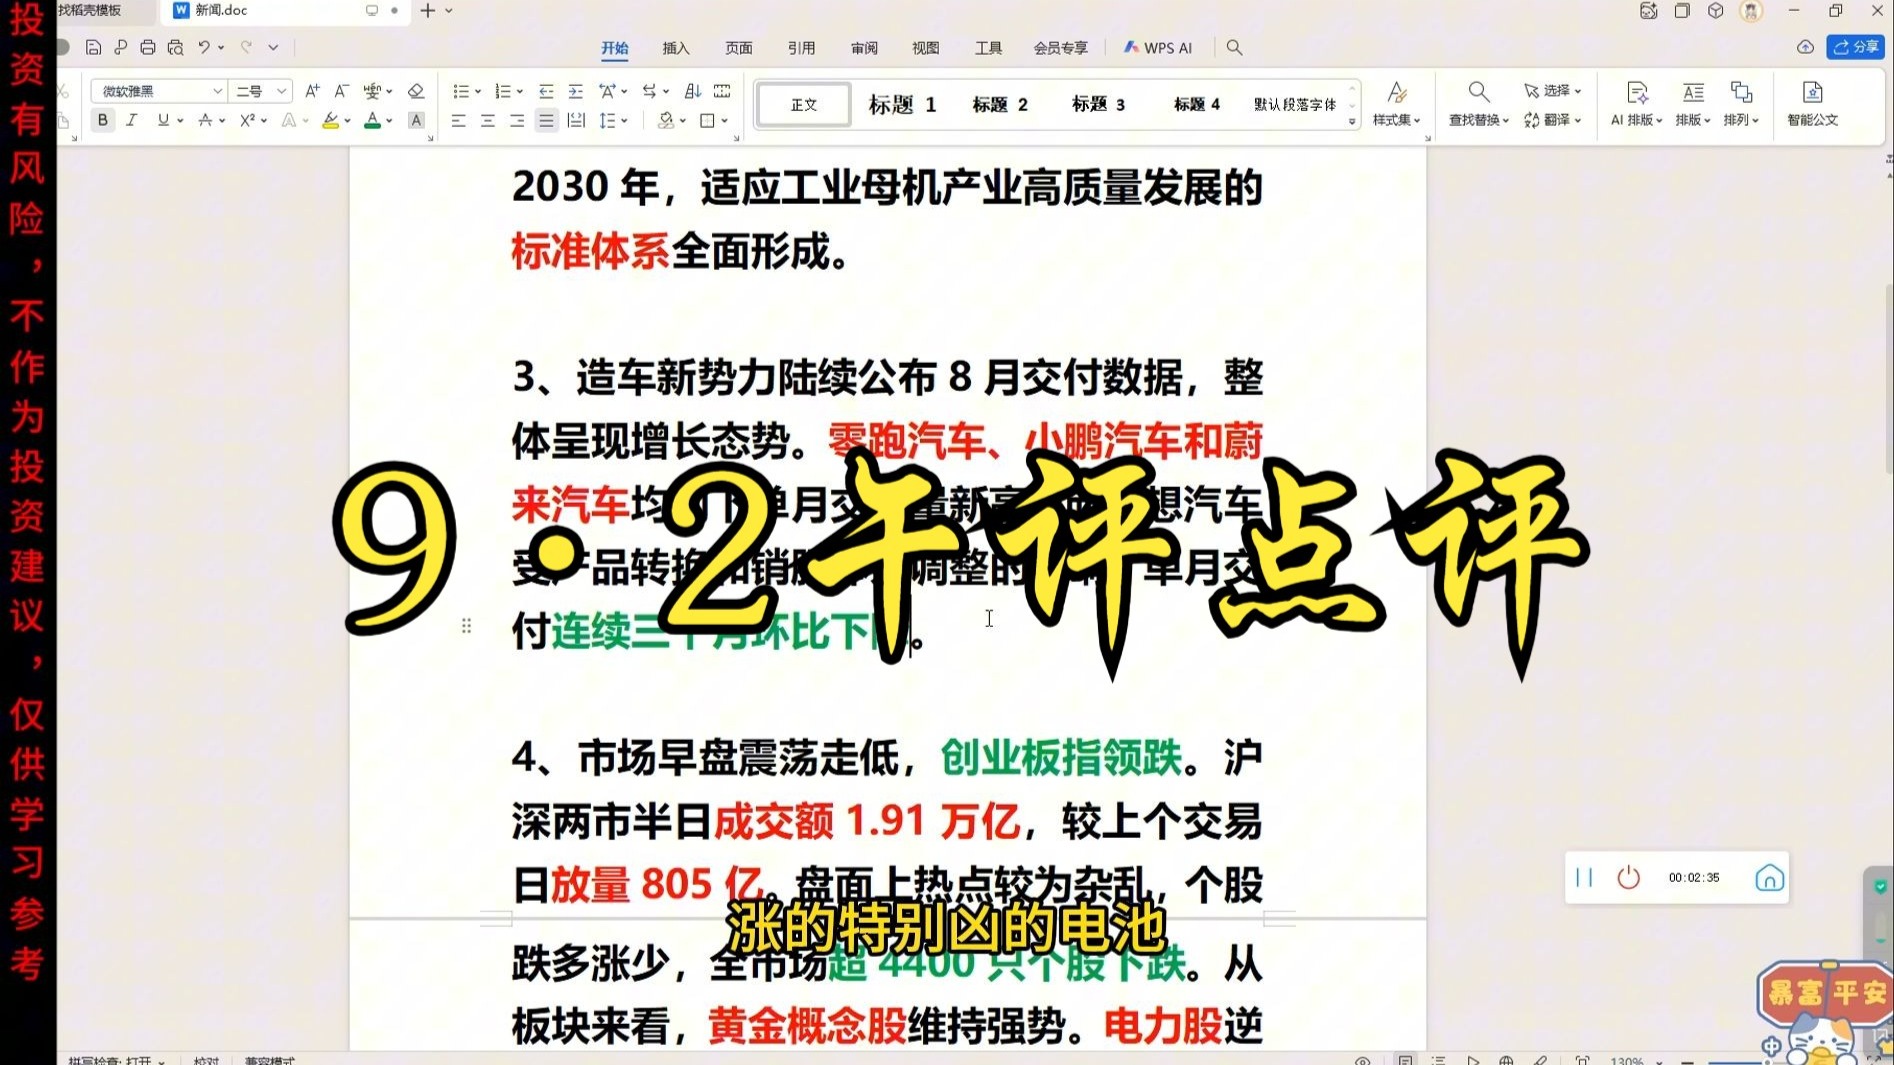
Task: Clear formatting with eraser icon
Action: (416, 91)
